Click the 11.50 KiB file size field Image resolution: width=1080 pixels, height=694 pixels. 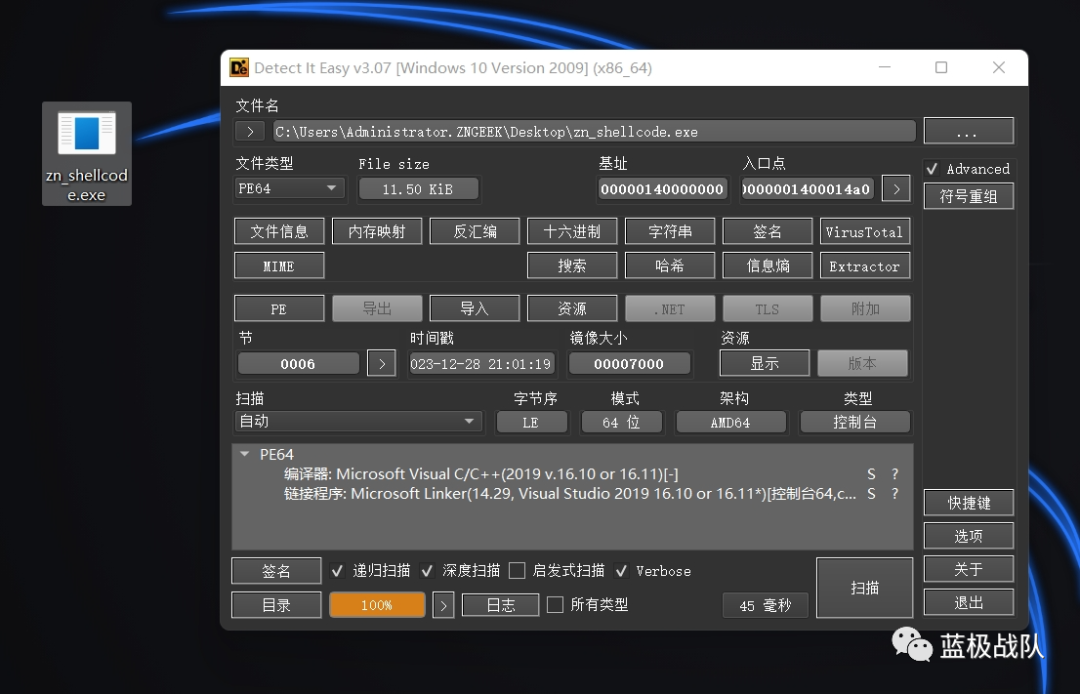click(x=418, y=189)
